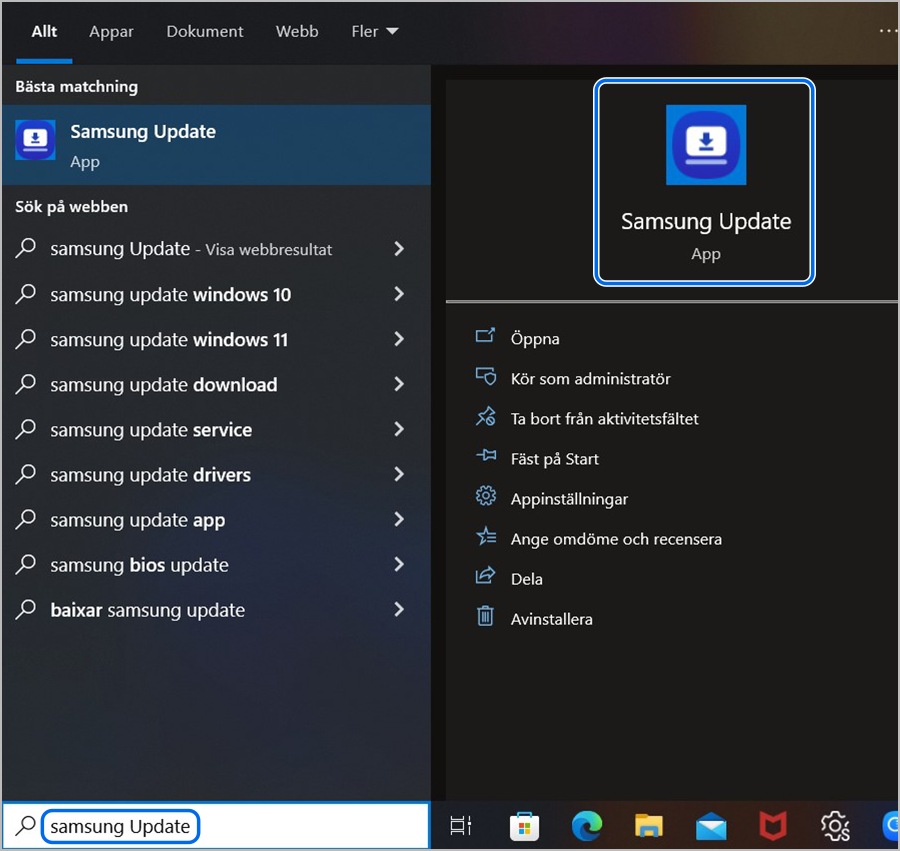
Task: Switch to the Appar tab
Action: (x=111, y=31)
